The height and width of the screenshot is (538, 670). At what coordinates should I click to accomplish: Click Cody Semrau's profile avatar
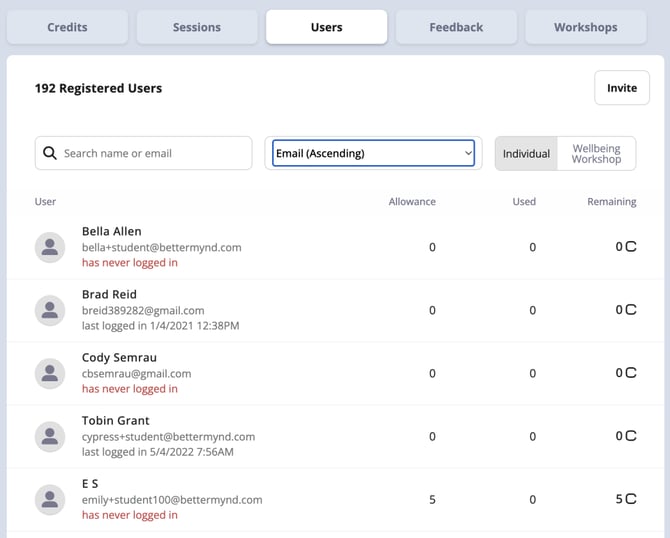50,373
